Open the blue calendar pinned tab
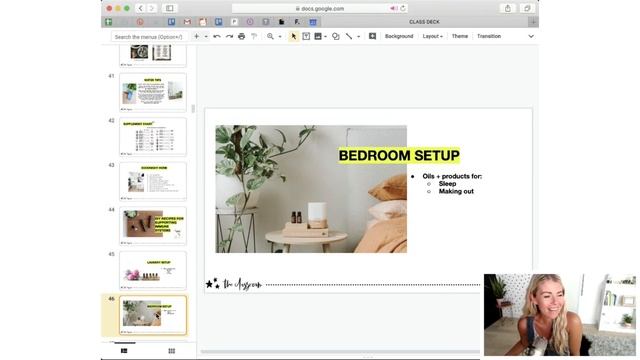640x360 pixels. click(x=313, y=22)
